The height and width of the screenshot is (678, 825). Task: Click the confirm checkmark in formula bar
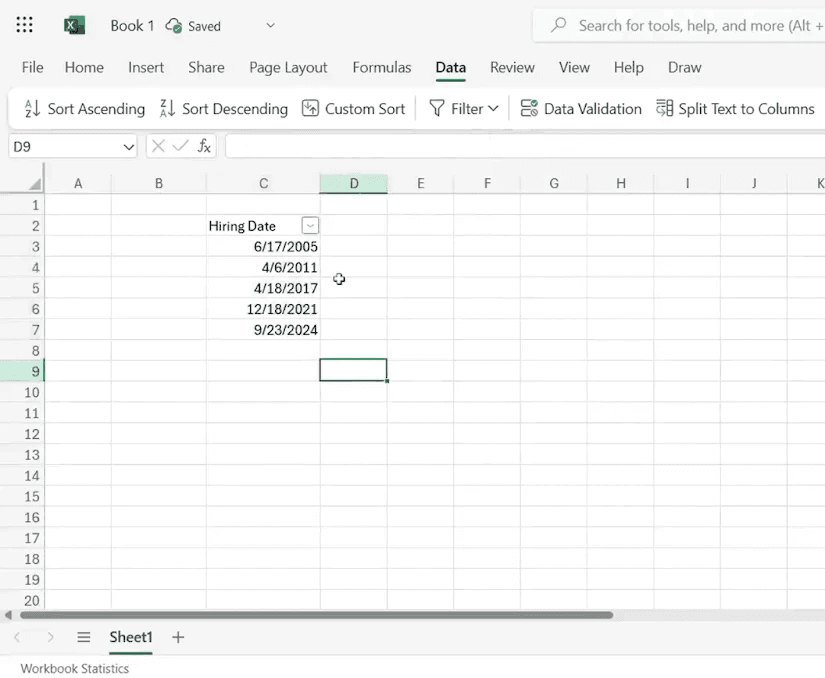pos(180,146)
